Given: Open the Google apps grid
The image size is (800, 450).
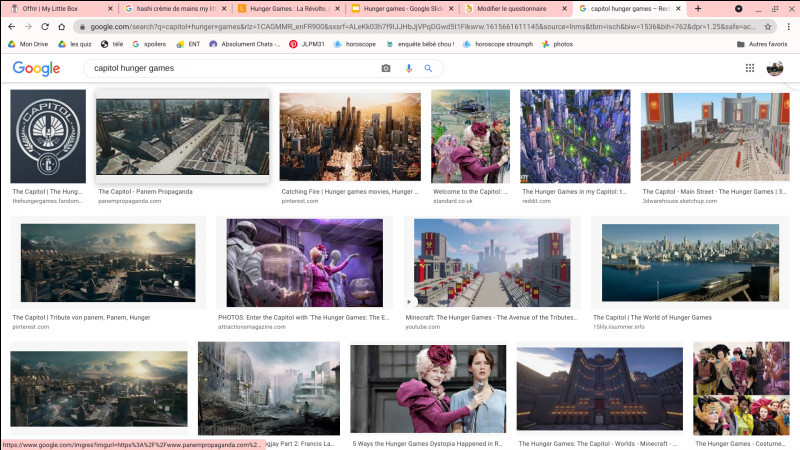Looking at the screenshot, I should click(x=749, y=68).
